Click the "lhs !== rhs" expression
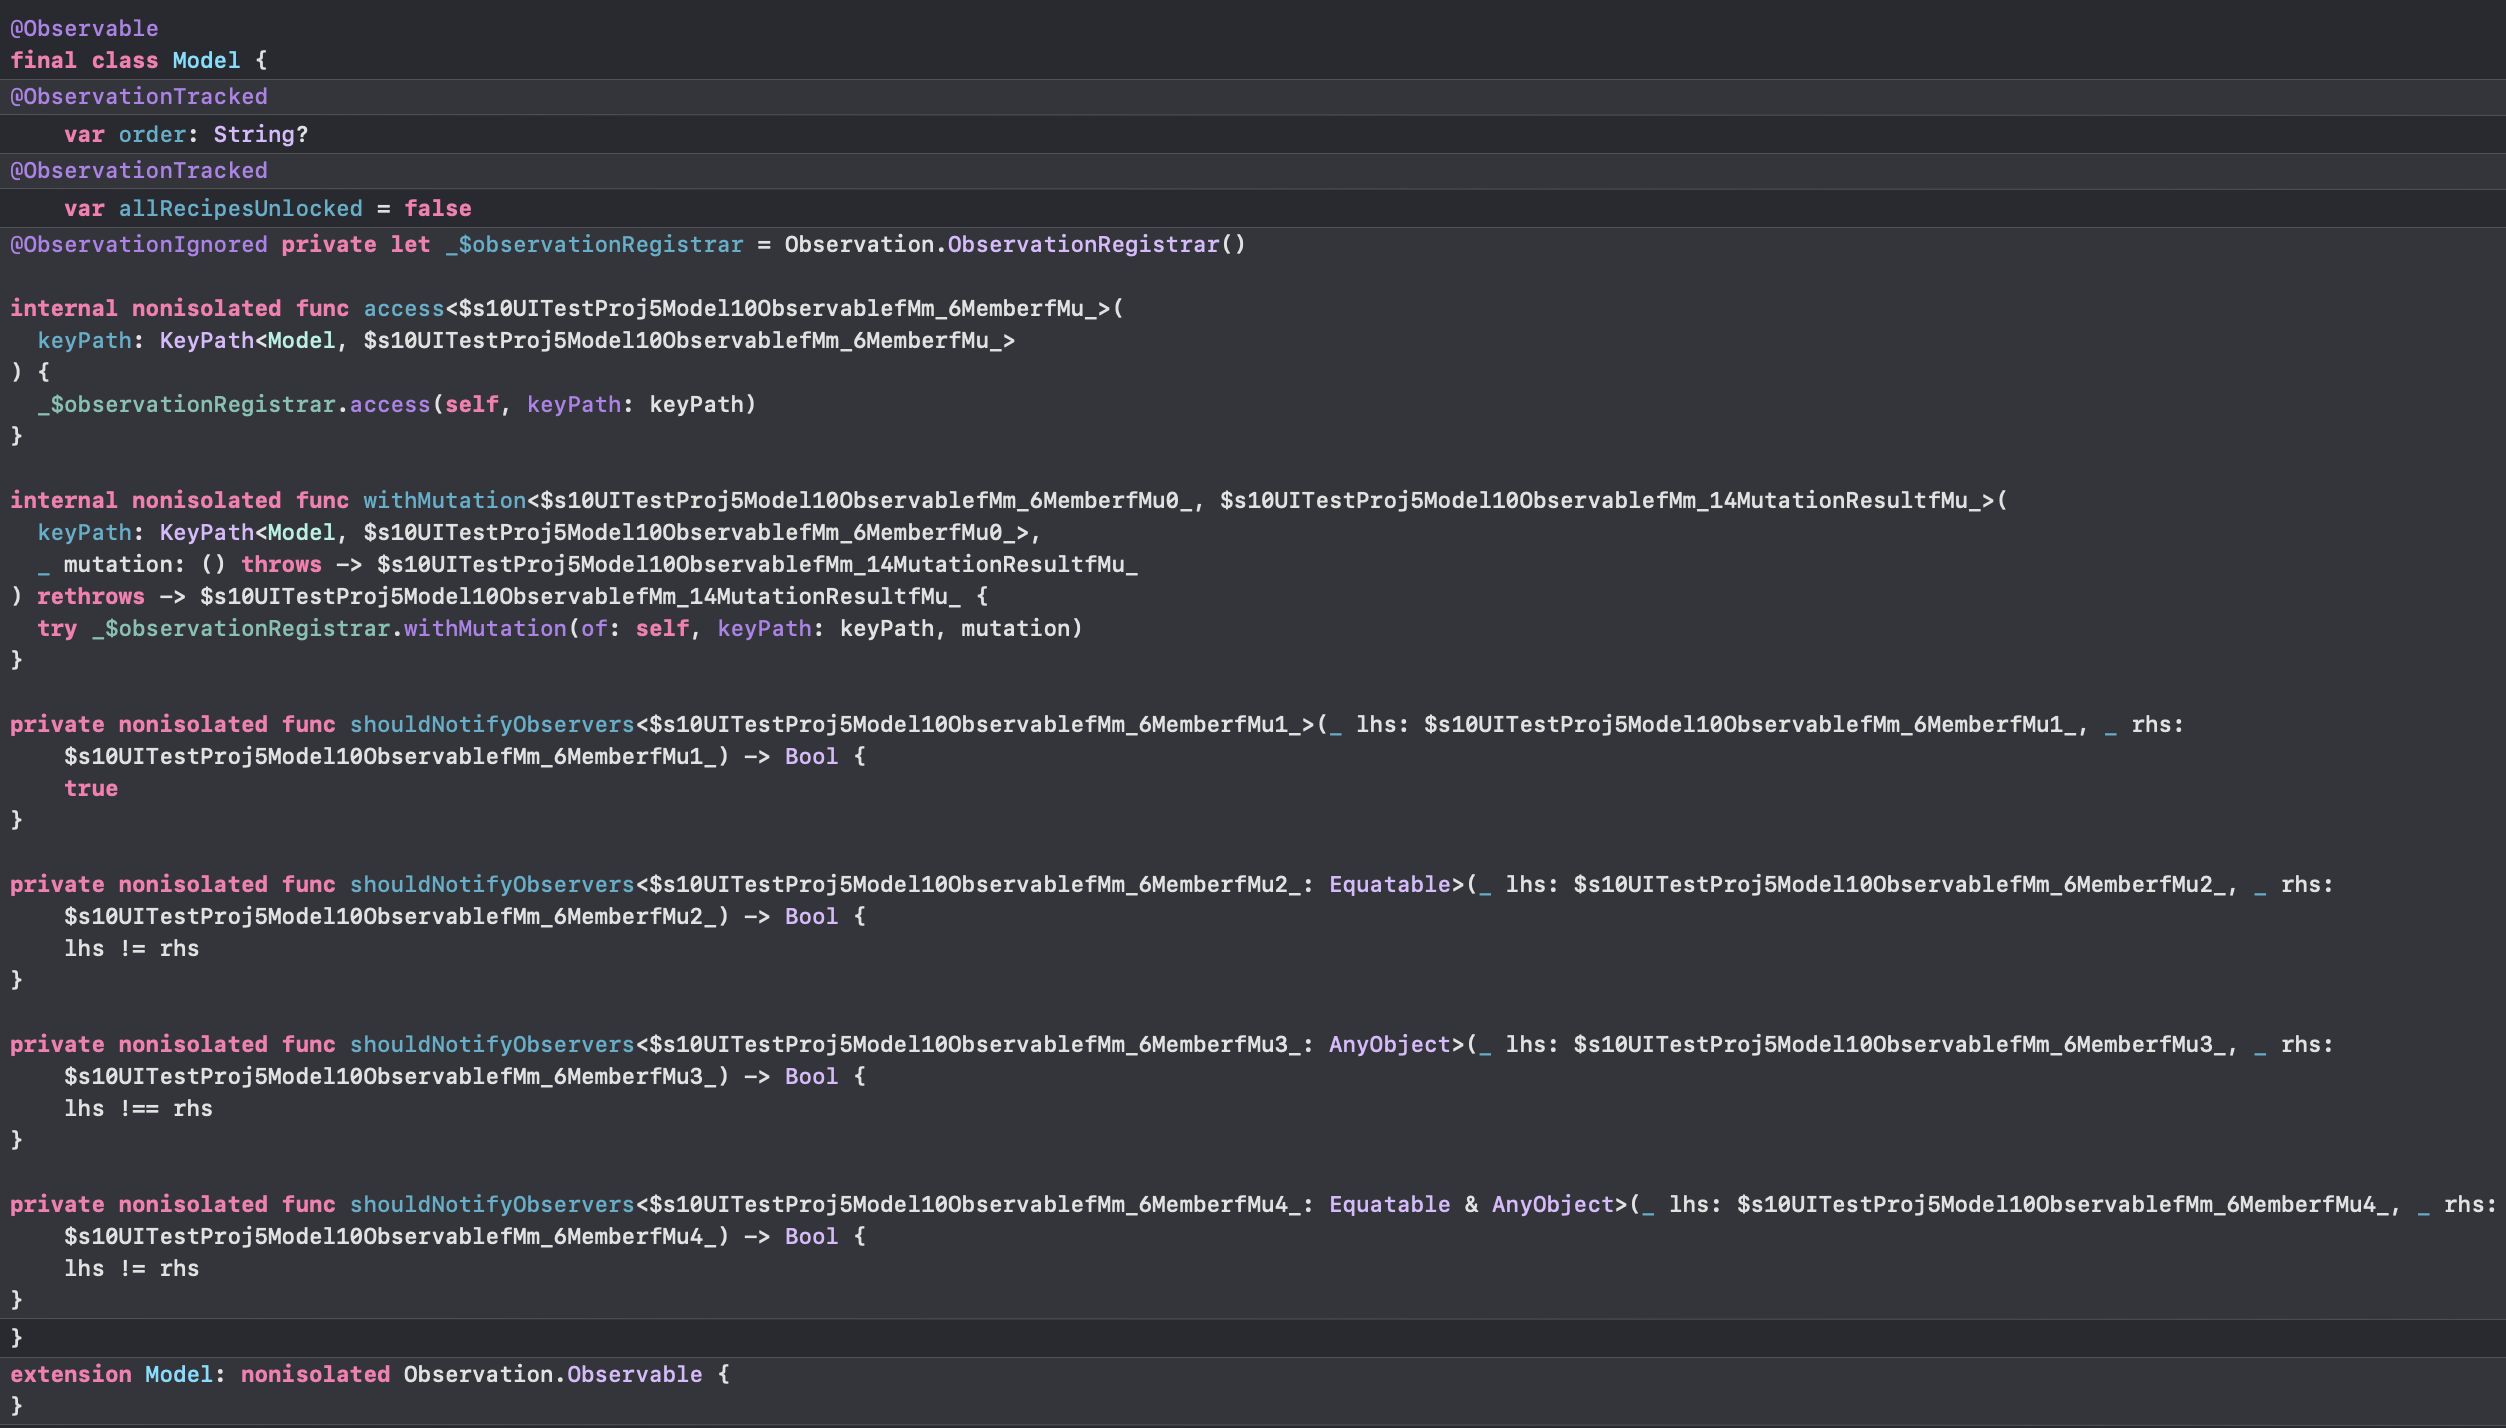Screen dimensions: 2506x1428 click(x=138, y=1108)
